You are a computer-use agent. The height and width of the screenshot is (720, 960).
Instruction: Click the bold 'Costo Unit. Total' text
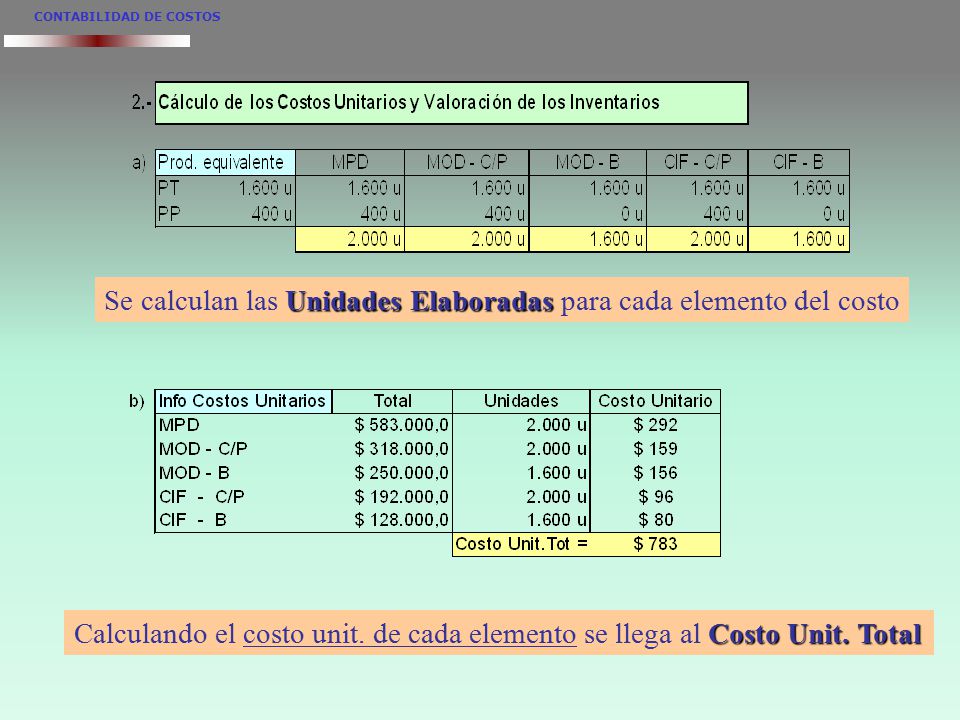click(x=815, y=634)
